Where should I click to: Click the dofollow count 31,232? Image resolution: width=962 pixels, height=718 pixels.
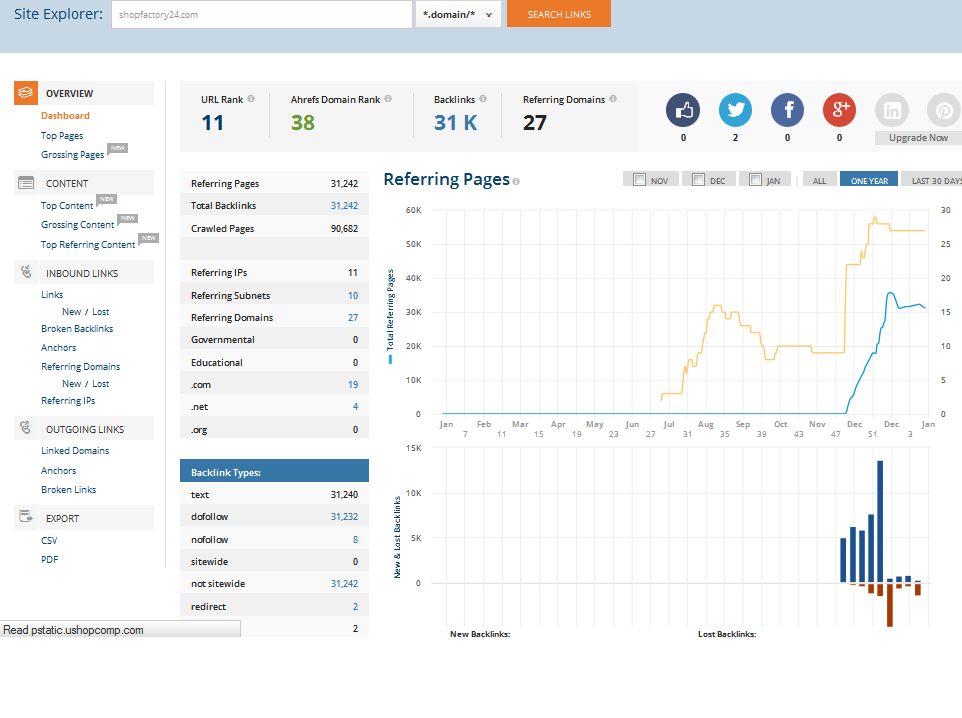[x=344, y=517]
